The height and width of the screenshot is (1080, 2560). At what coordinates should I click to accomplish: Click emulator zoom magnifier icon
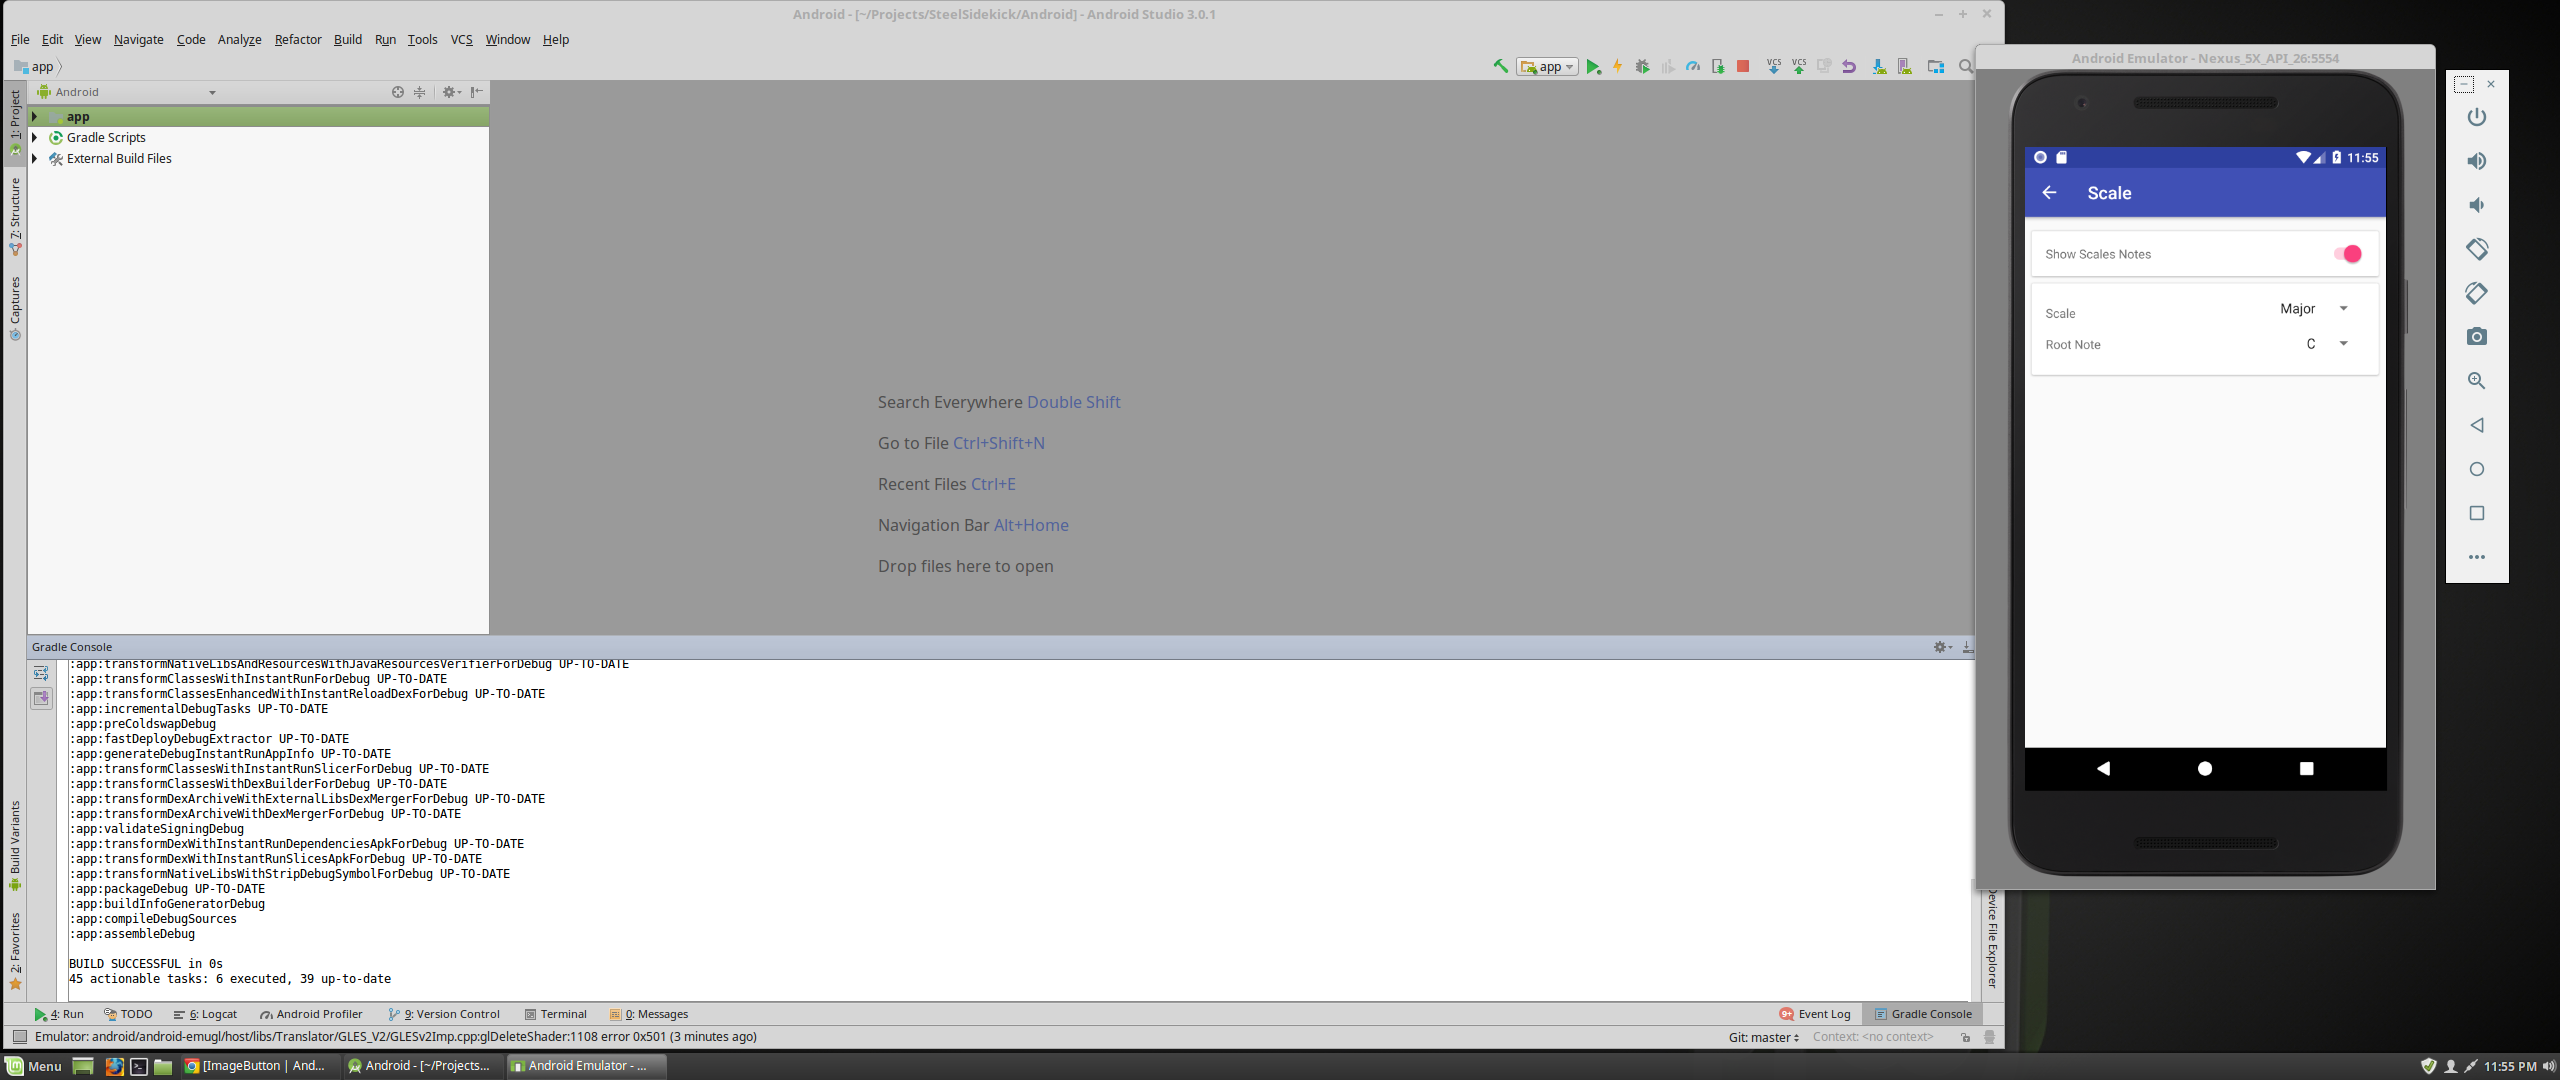[x=2477, y=381]
